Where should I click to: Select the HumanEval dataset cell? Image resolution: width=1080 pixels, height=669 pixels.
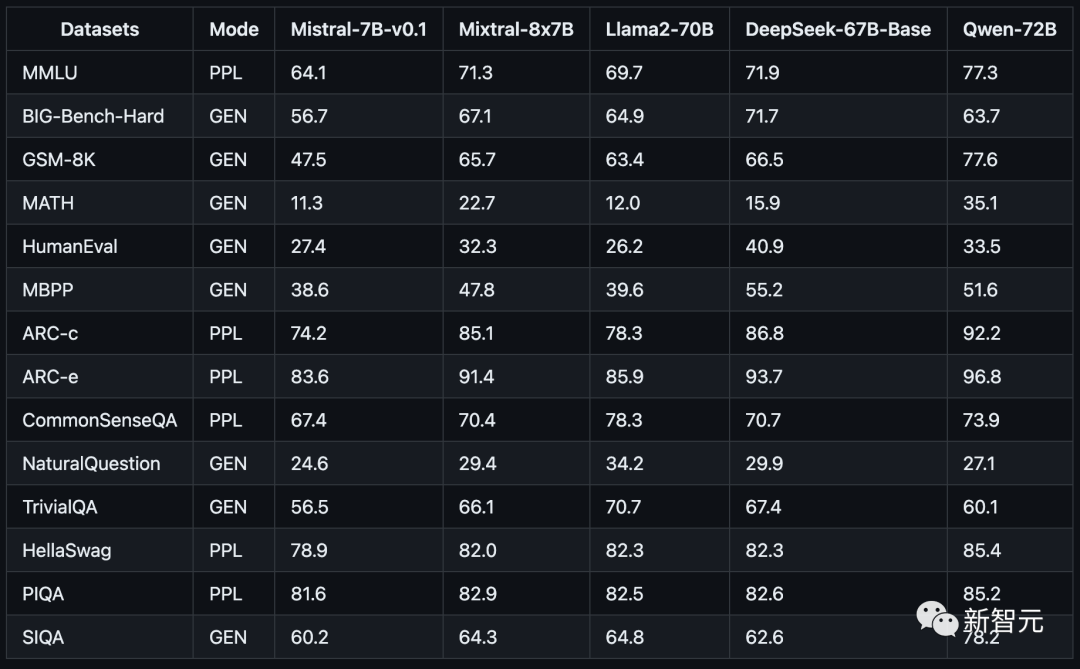70,246
